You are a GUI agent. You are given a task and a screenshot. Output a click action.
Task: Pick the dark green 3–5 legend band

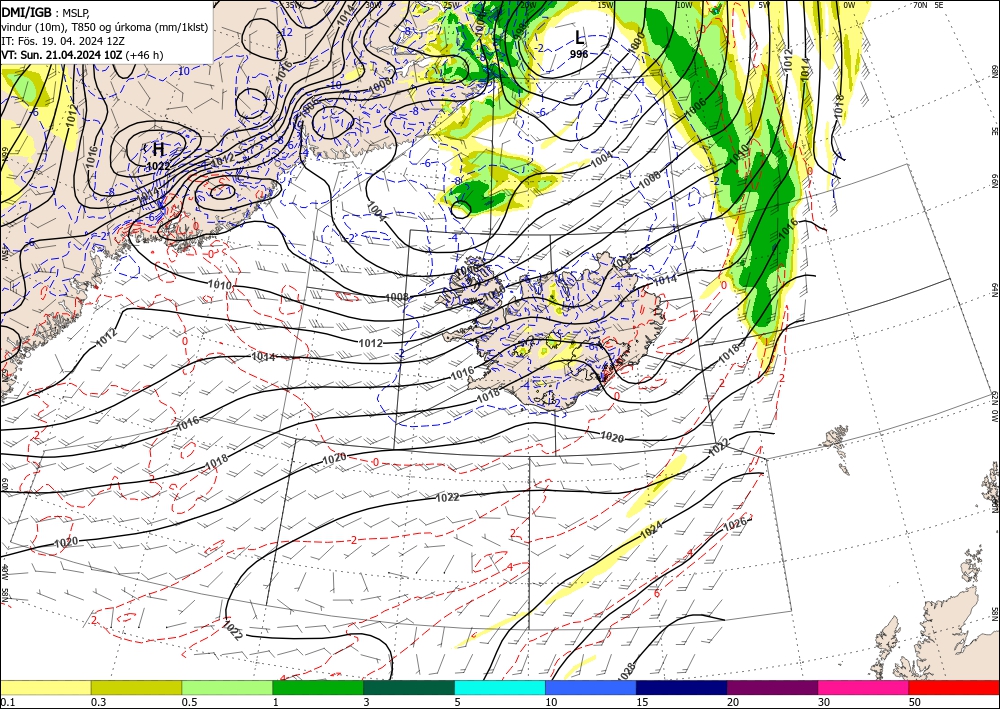pos(409,687)
